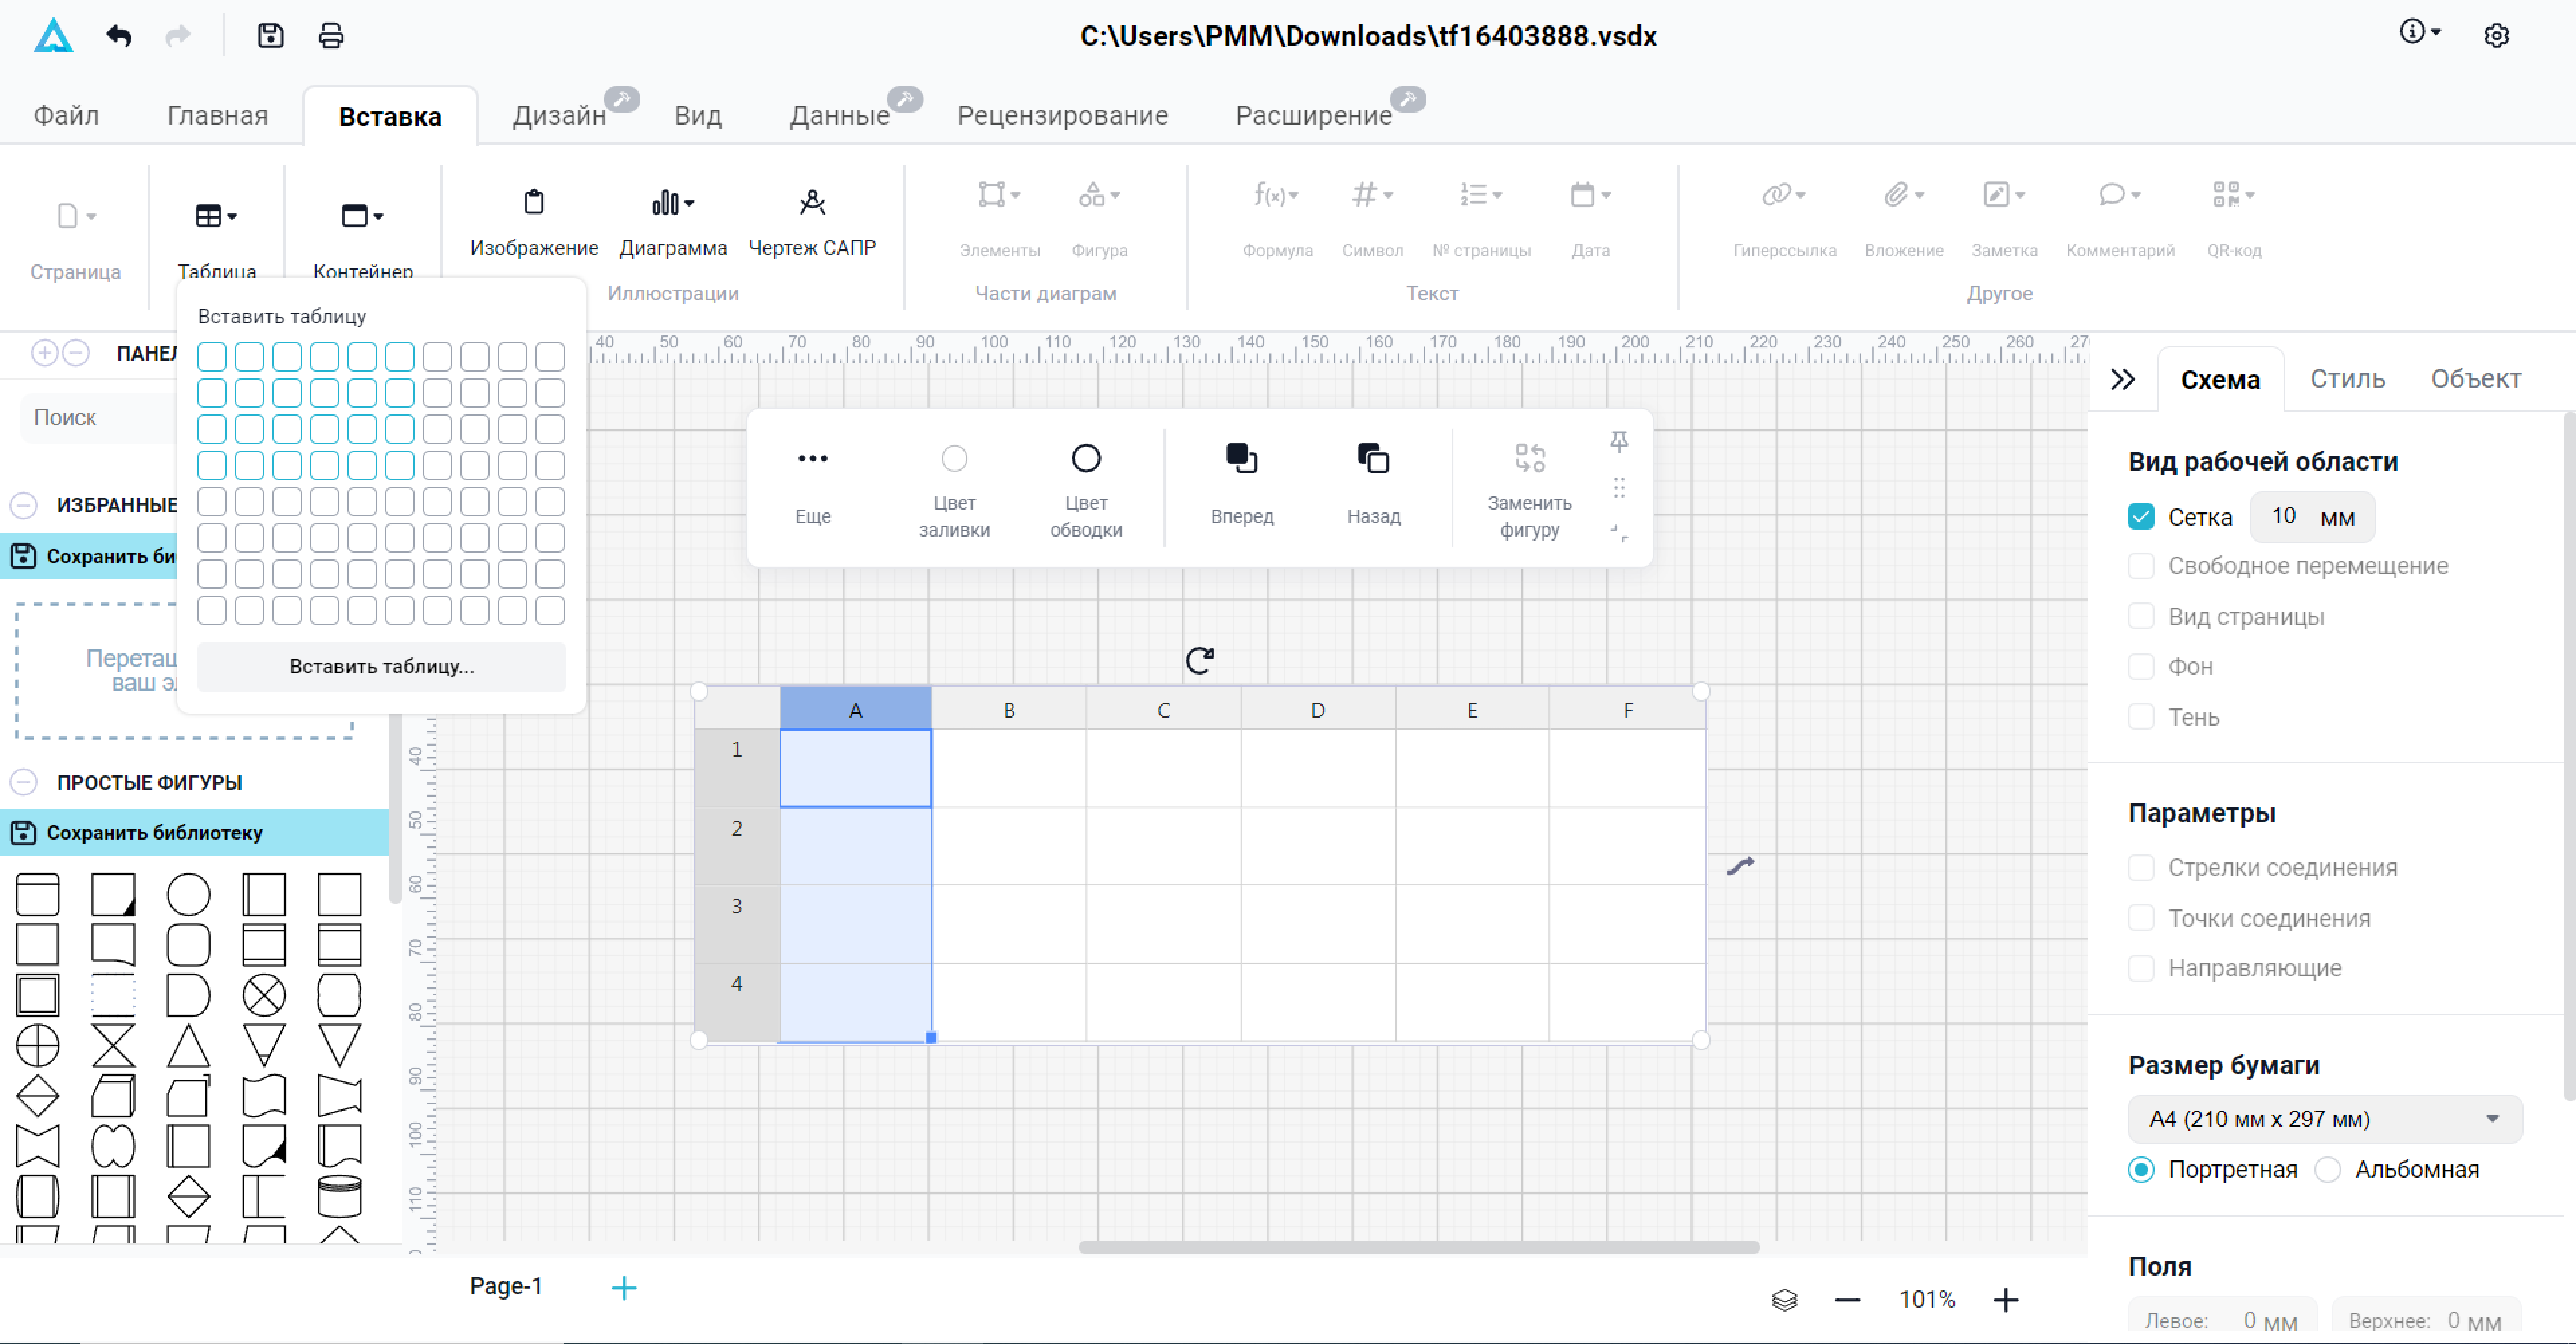Click Сохранить библиотеку under simple shapes

coord(154,832)
